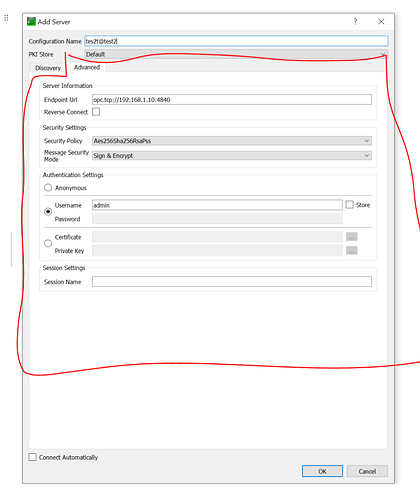The height and width of the screenshot is (500, 420).
Task: Open the Message Security Mode dropdown
Action: [232, 155]
